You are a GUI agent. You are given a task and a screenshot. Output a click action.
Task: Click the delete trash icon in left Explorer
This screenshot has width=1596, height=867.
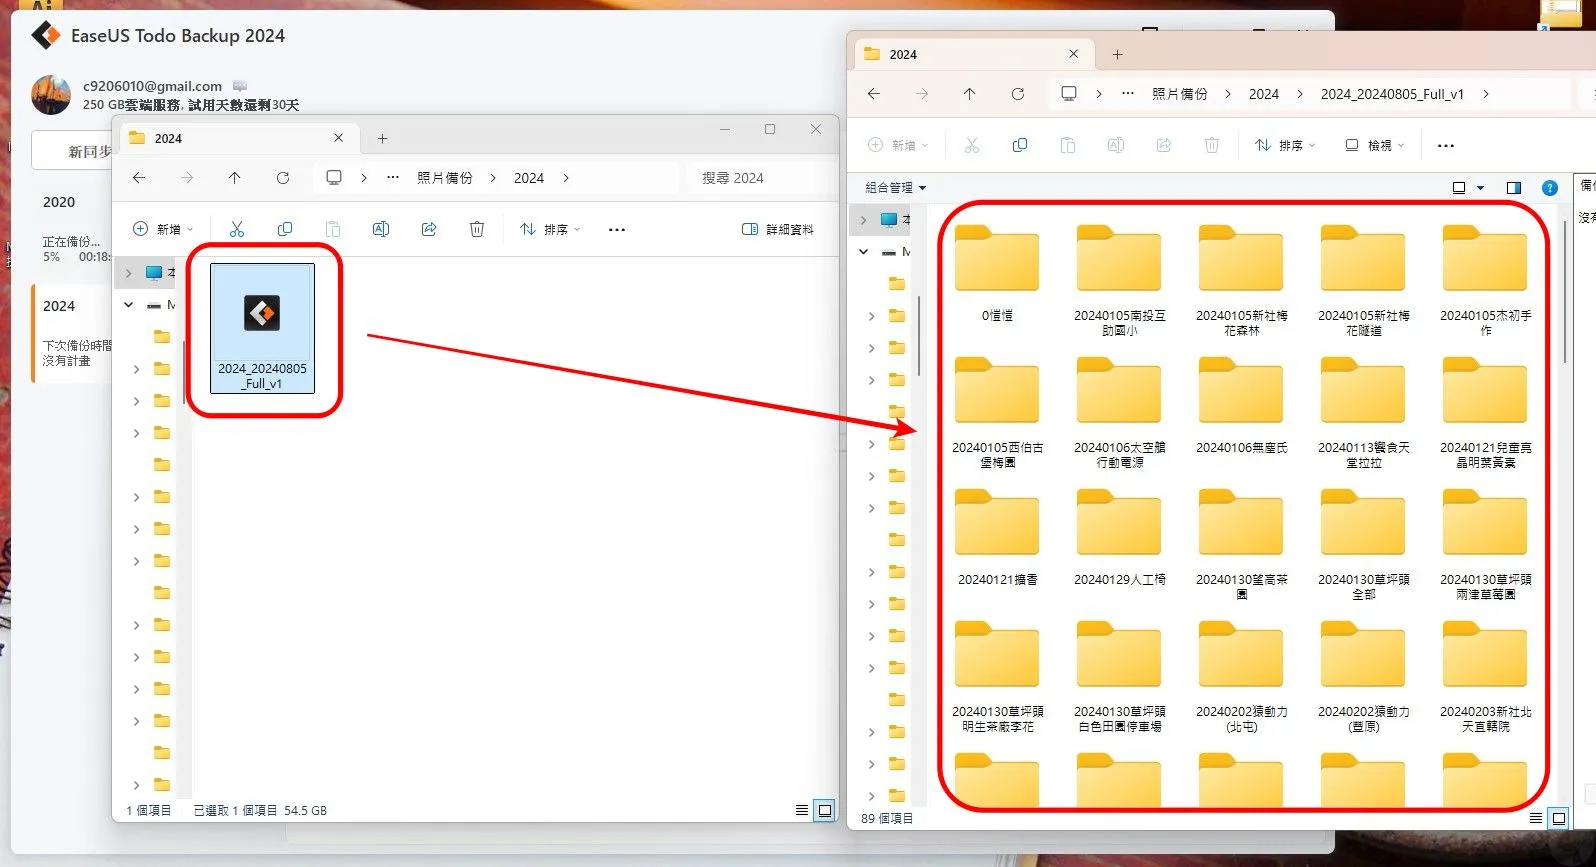[477, 229]
